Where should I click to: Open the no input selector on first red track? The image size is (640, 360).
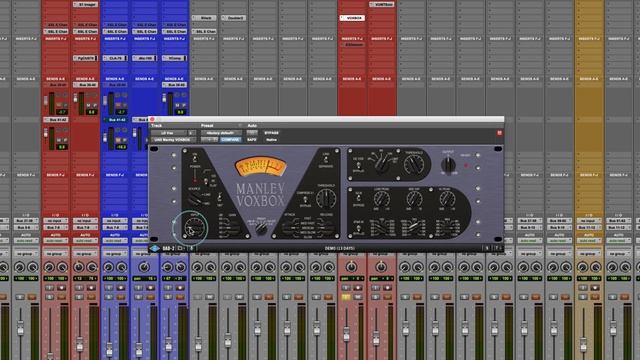click(56, 221)
